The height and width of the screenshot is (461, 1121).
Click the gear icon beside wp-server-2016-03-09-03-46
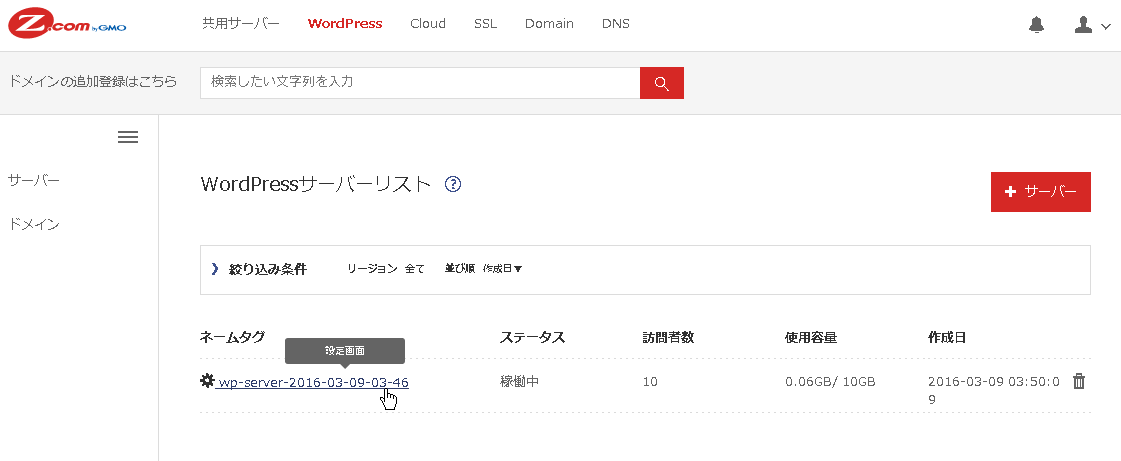coord(207,381)
